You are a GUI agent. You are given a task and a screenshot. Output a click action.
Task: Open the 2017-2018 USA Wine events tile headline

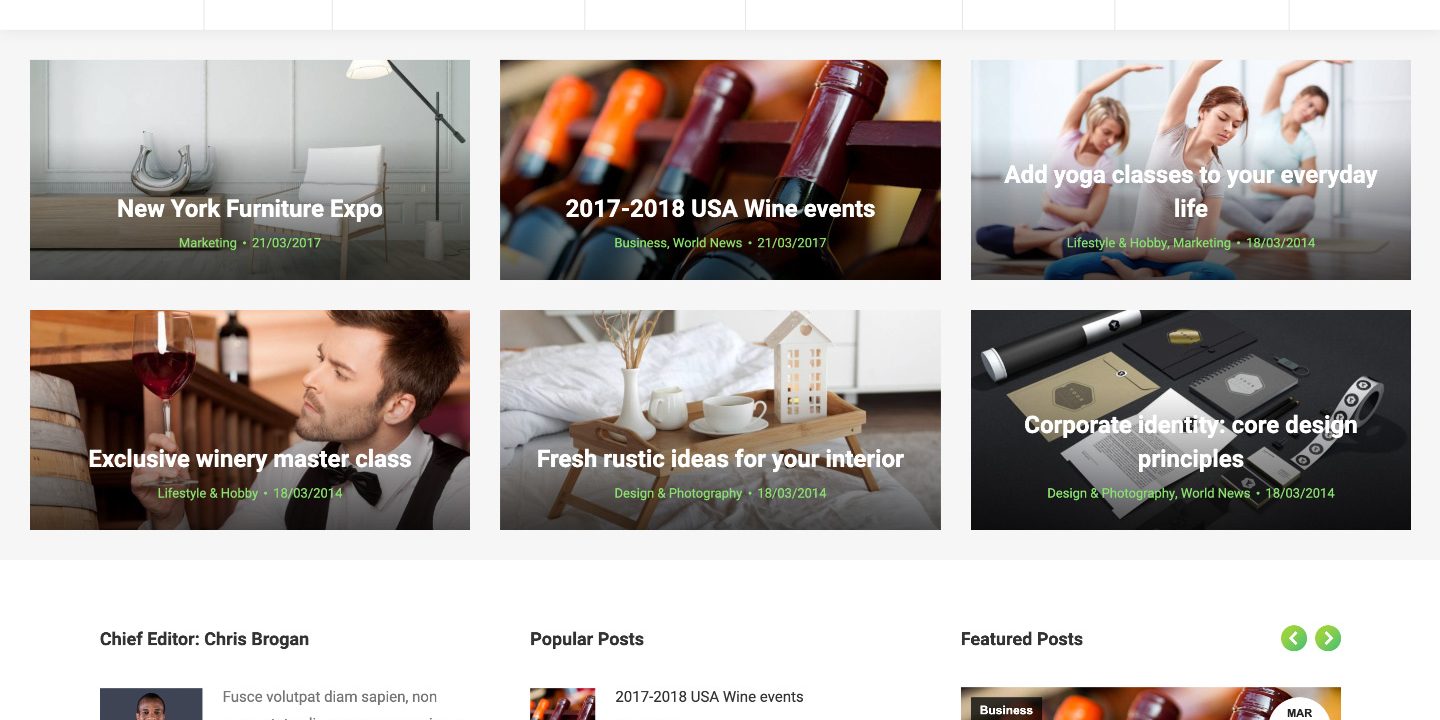click(720, 209)
